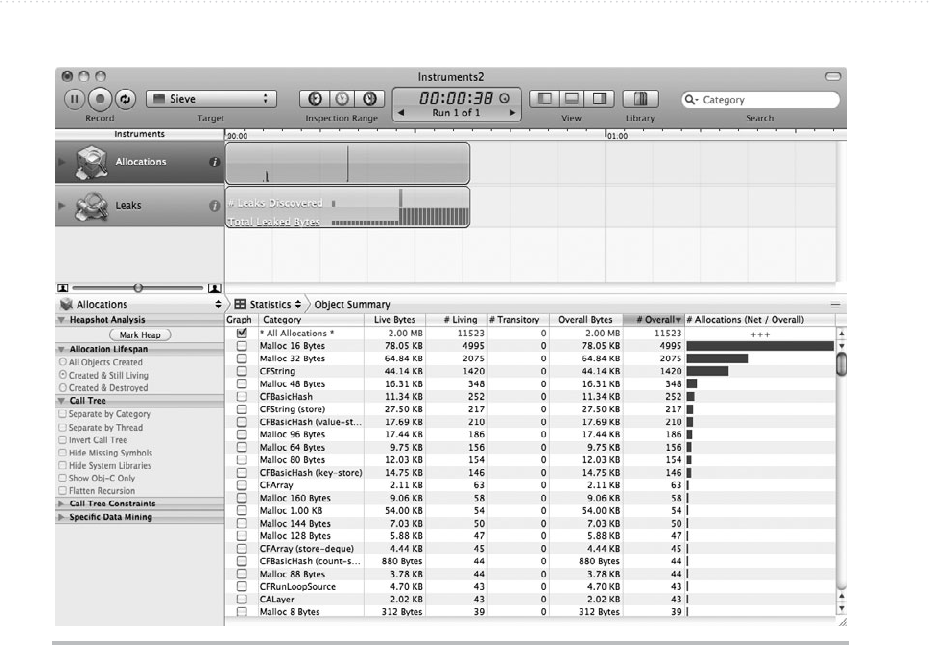Image resolution: width=929 pixels, height=645 pixels.
Task: Click the large-scale icon right of zoom slider
Action: click(214, 288)
